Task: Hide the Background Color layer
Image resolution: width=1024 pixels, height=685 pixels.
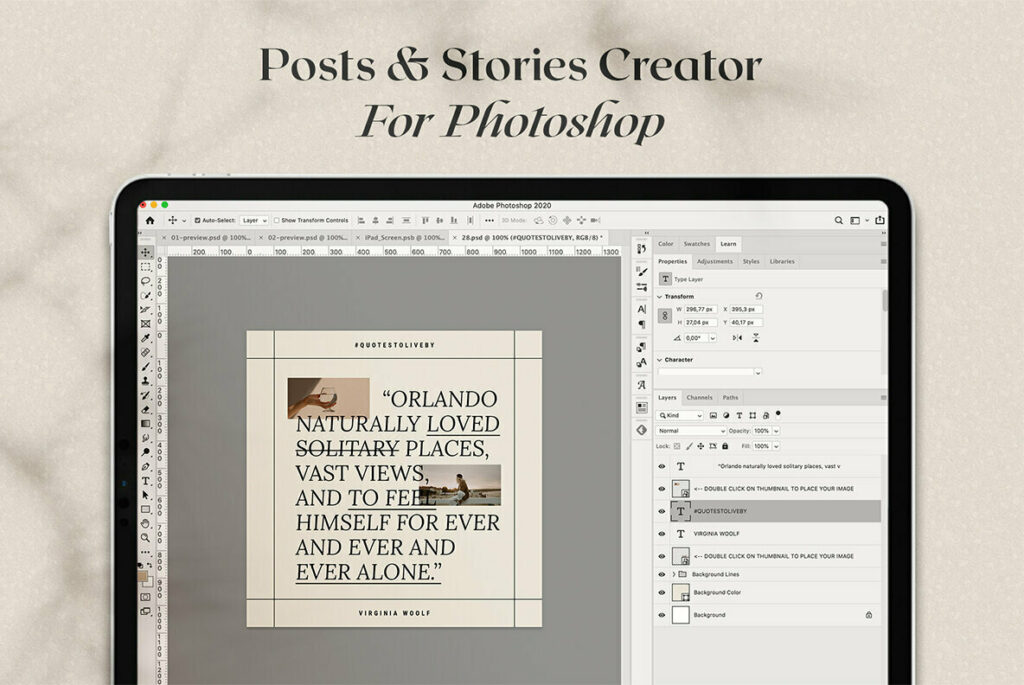Action: click(661, 593)
